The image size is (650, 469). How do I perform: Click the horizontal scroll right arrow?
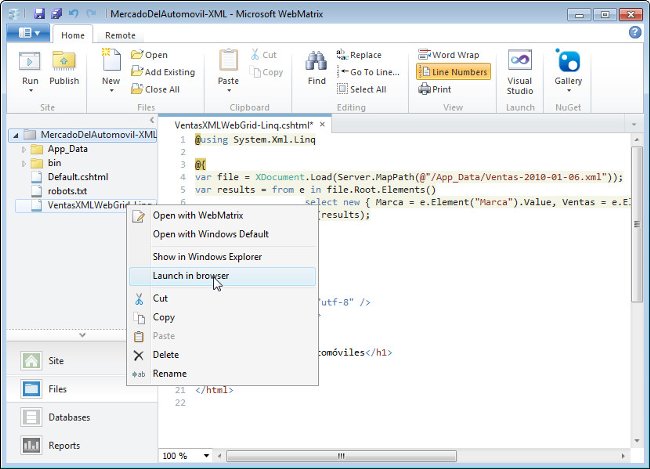click(623, 456)
